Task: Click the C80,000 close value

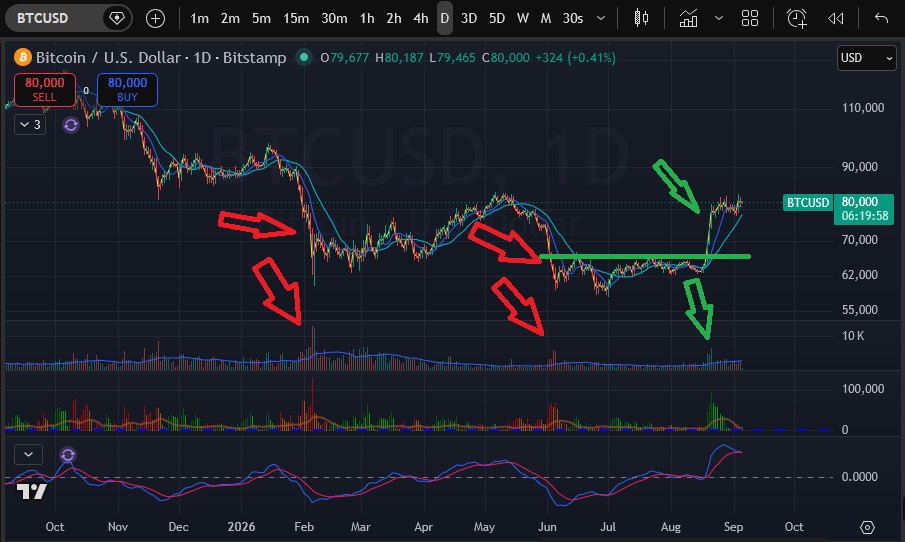Action: (x=506, y=58)
